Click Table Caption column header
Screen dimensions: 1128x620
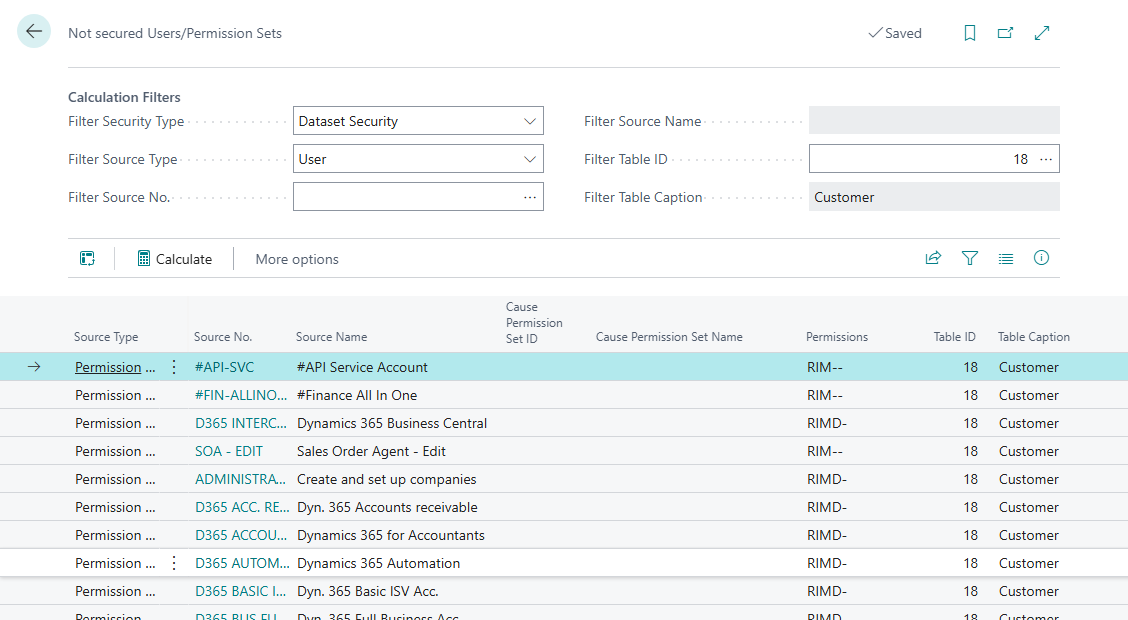click(1034, 337)
